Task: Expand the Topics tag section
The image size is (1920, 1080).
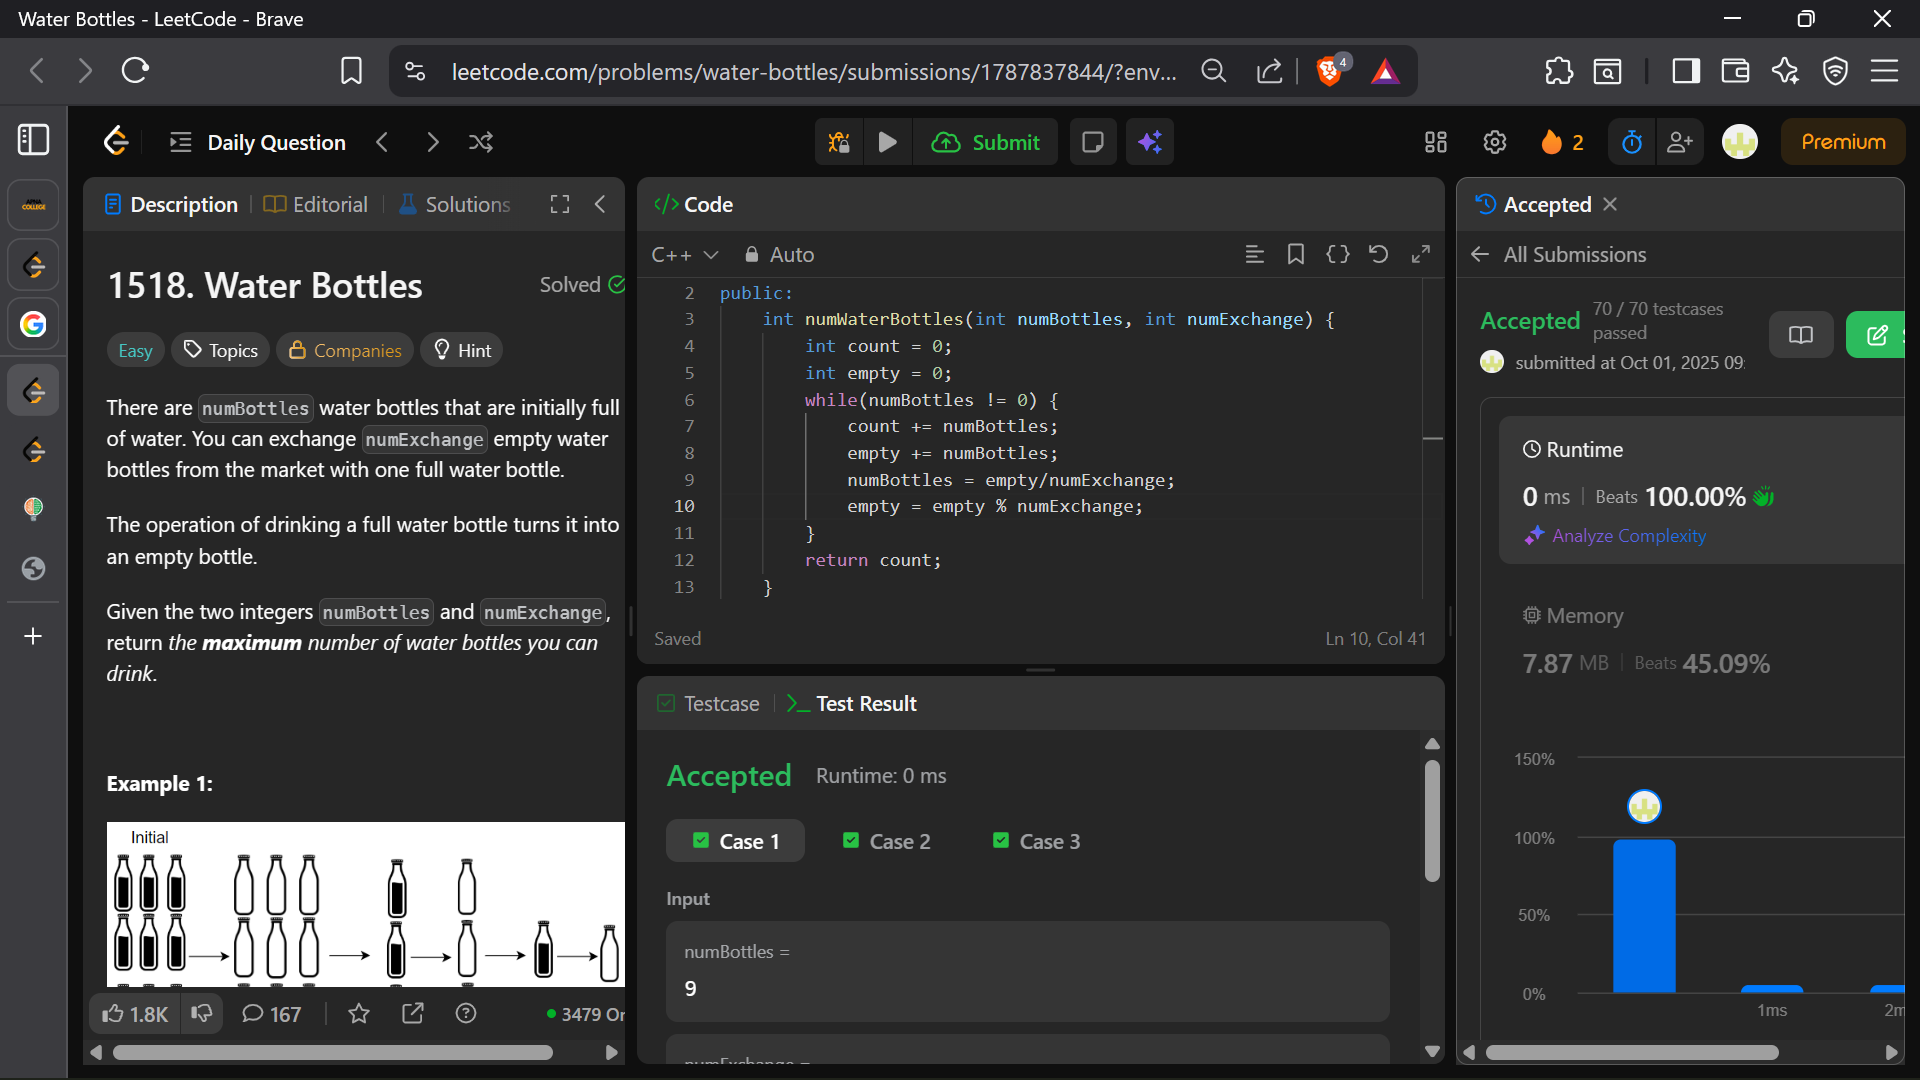Action: 221,350
